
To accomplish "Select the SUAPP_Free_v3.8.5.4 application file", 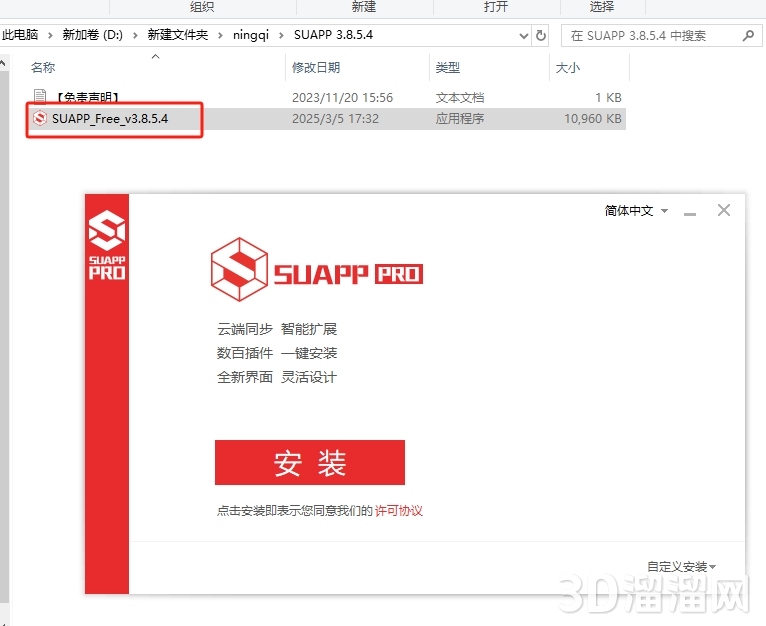I will point(110,119).
